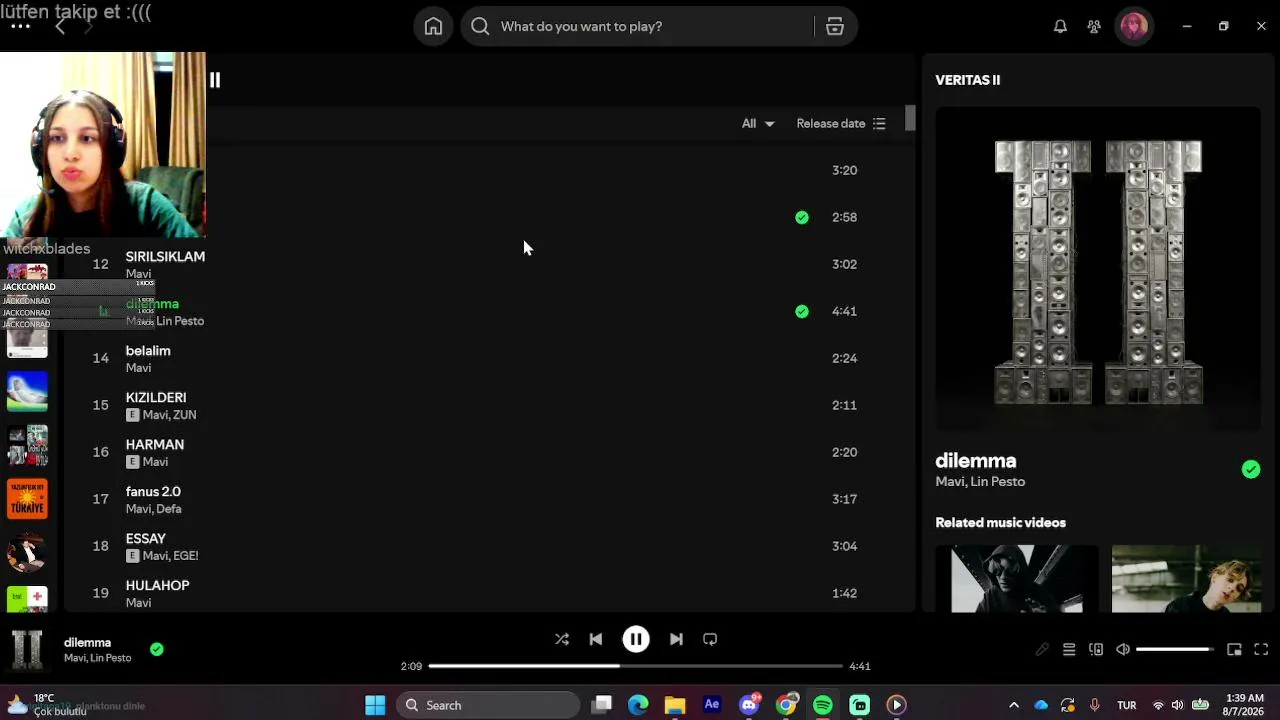Open the VERITAS II panel title

968,80
